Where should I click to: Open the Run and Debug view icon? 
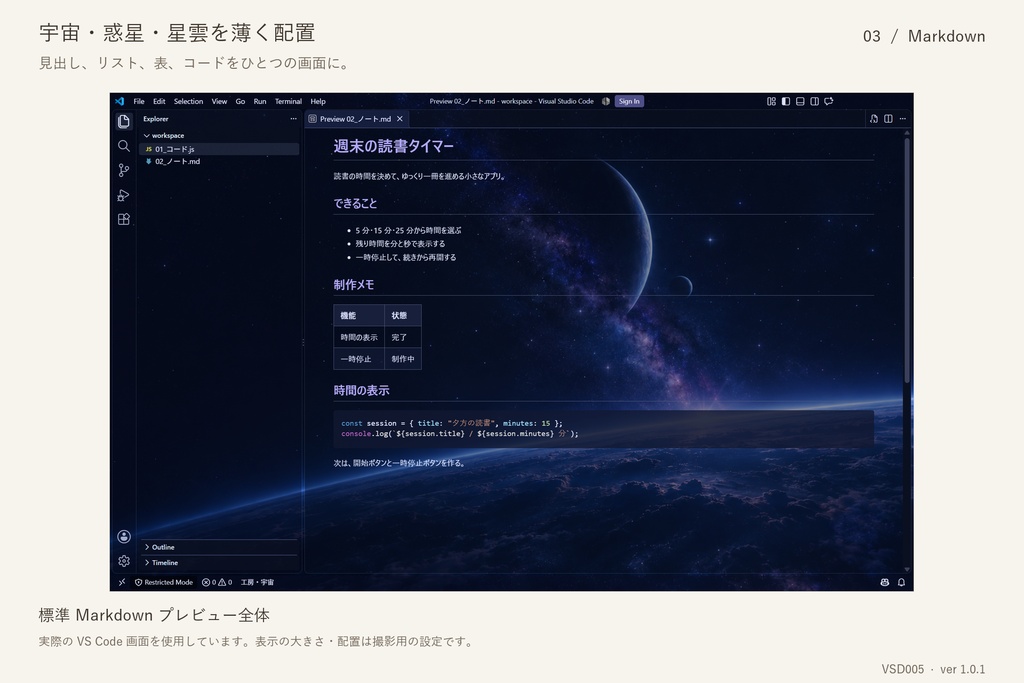click(x=123, y=195)
